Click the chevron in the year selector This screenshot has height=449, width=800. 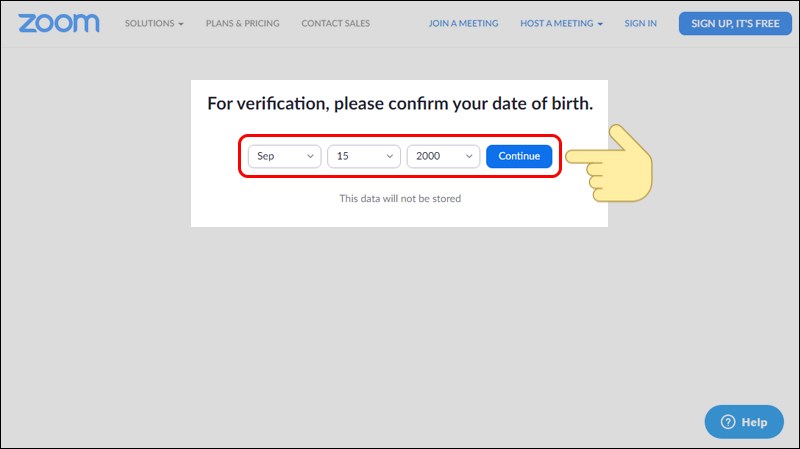[x=469, y=156]
